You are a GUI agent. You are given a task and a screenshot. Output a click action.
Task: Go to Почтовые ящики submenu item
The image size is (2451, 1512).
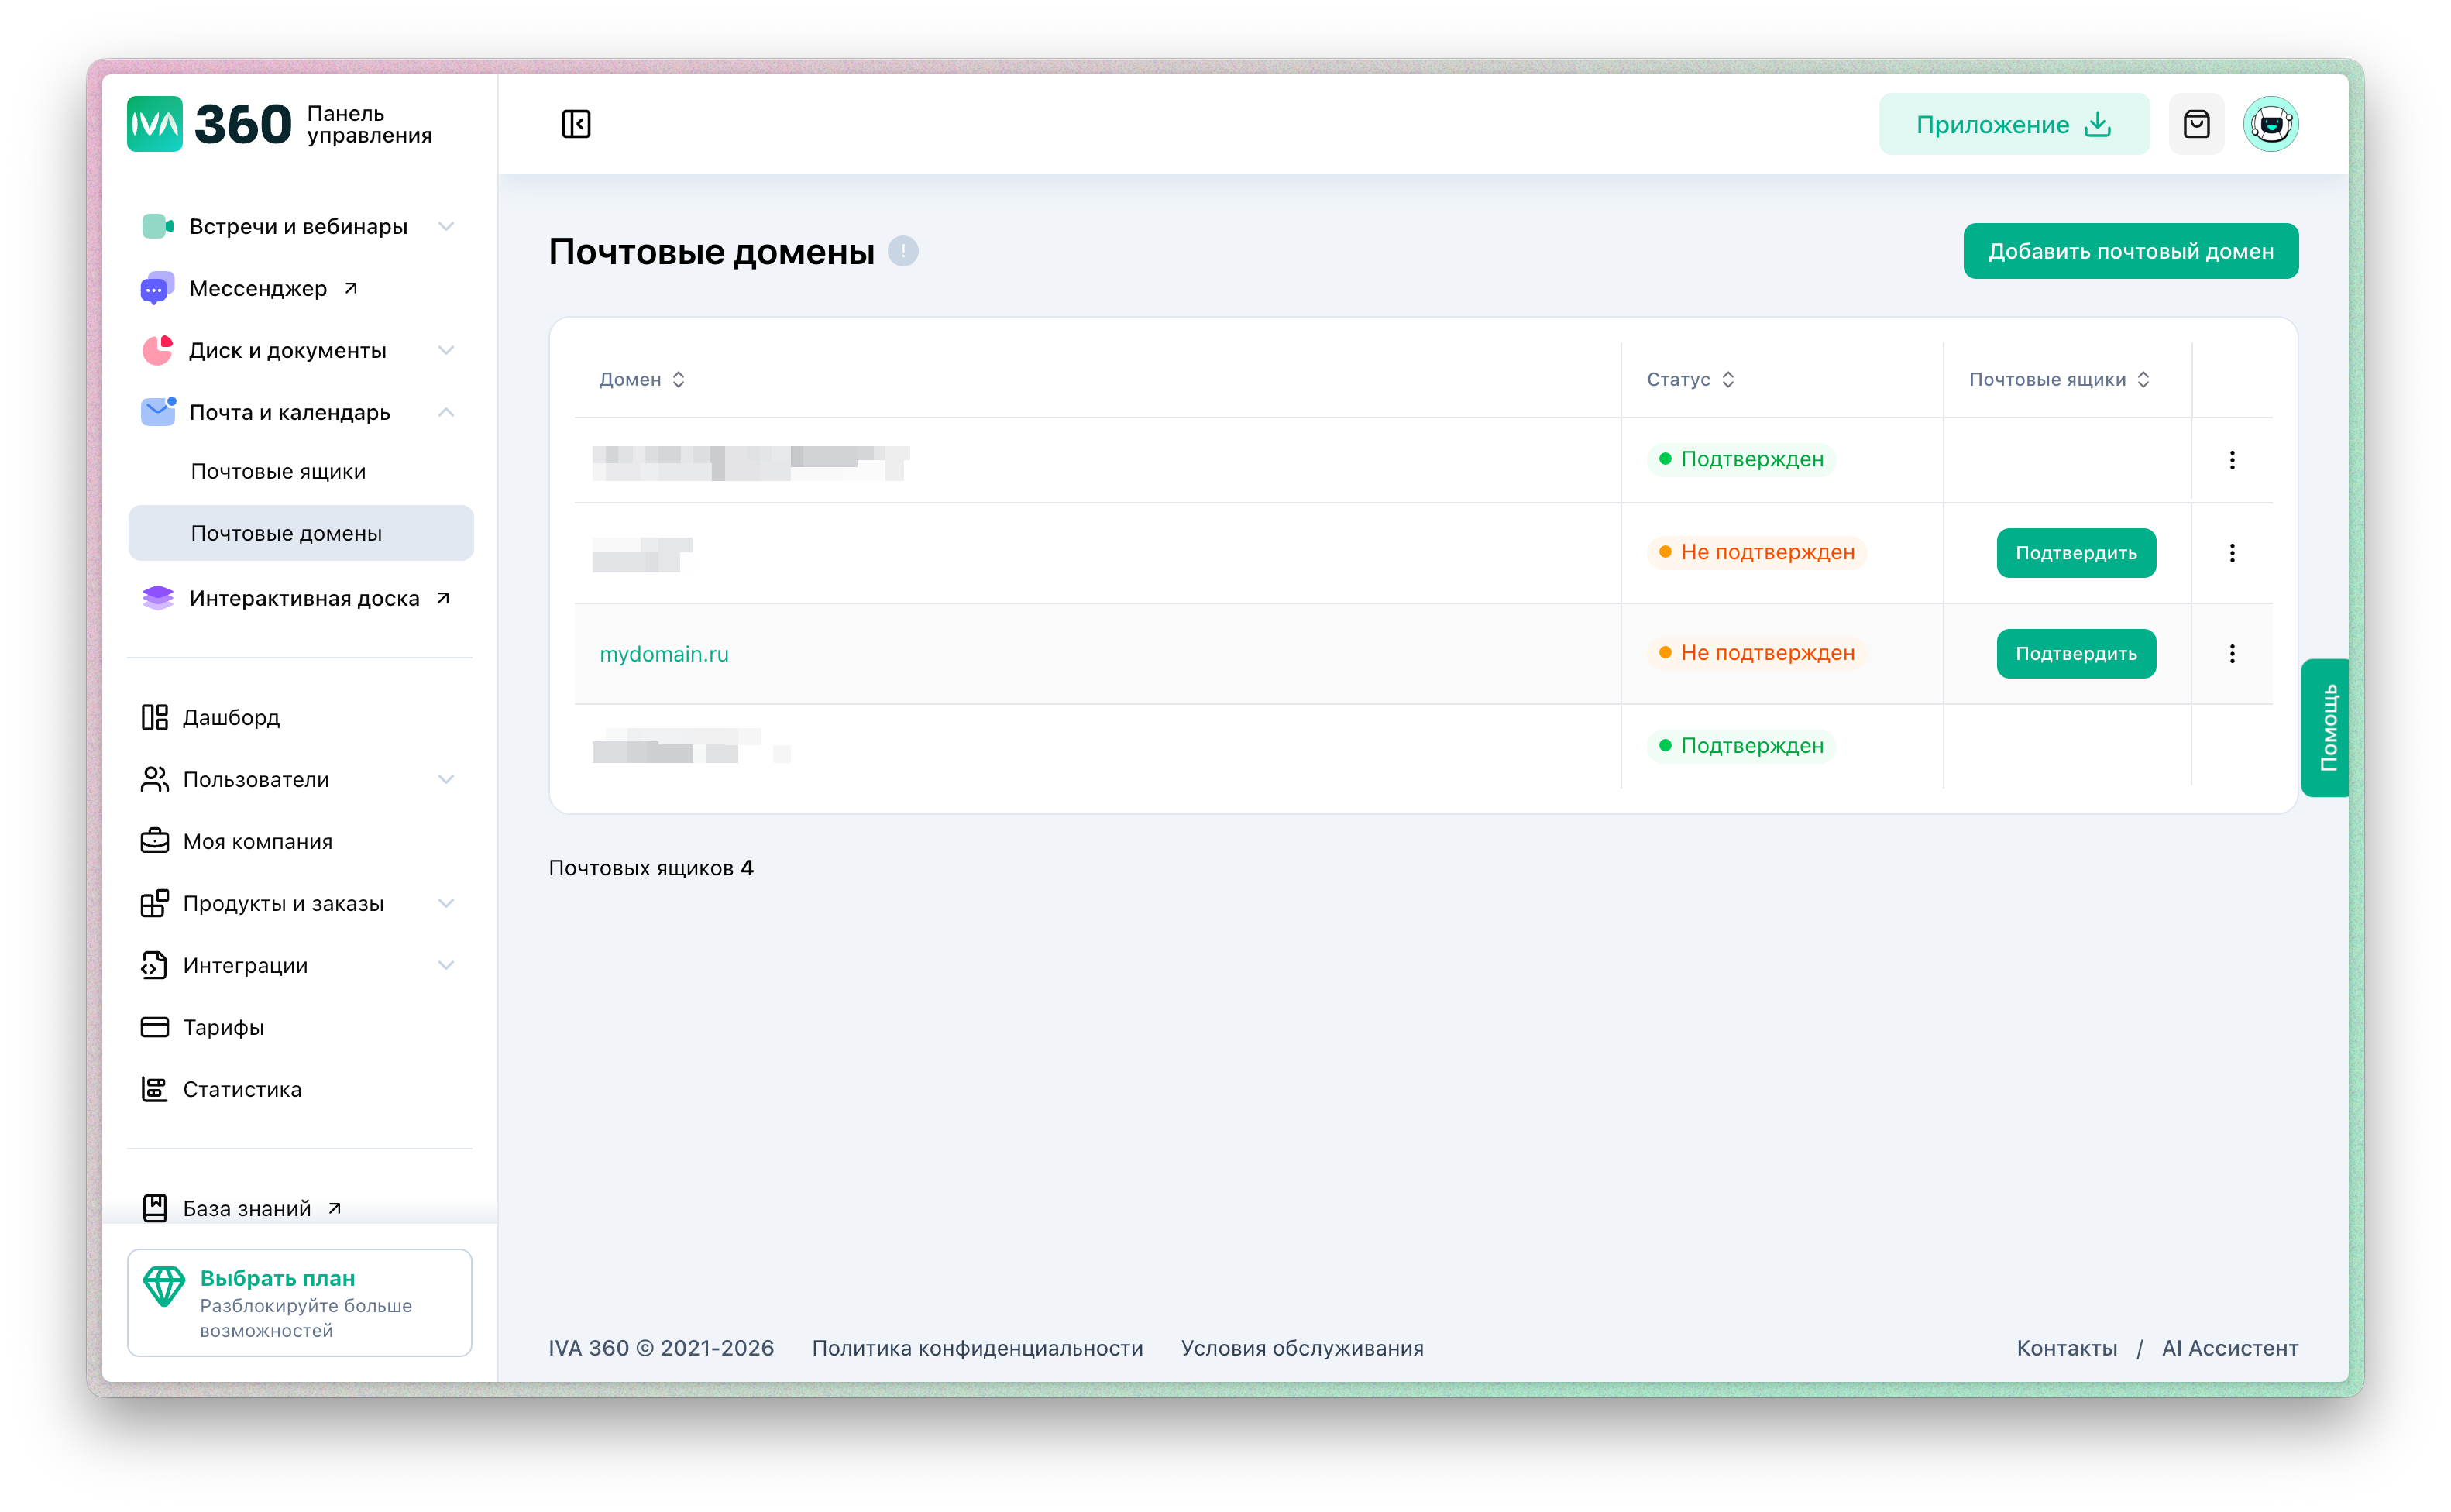pos(278,472)
